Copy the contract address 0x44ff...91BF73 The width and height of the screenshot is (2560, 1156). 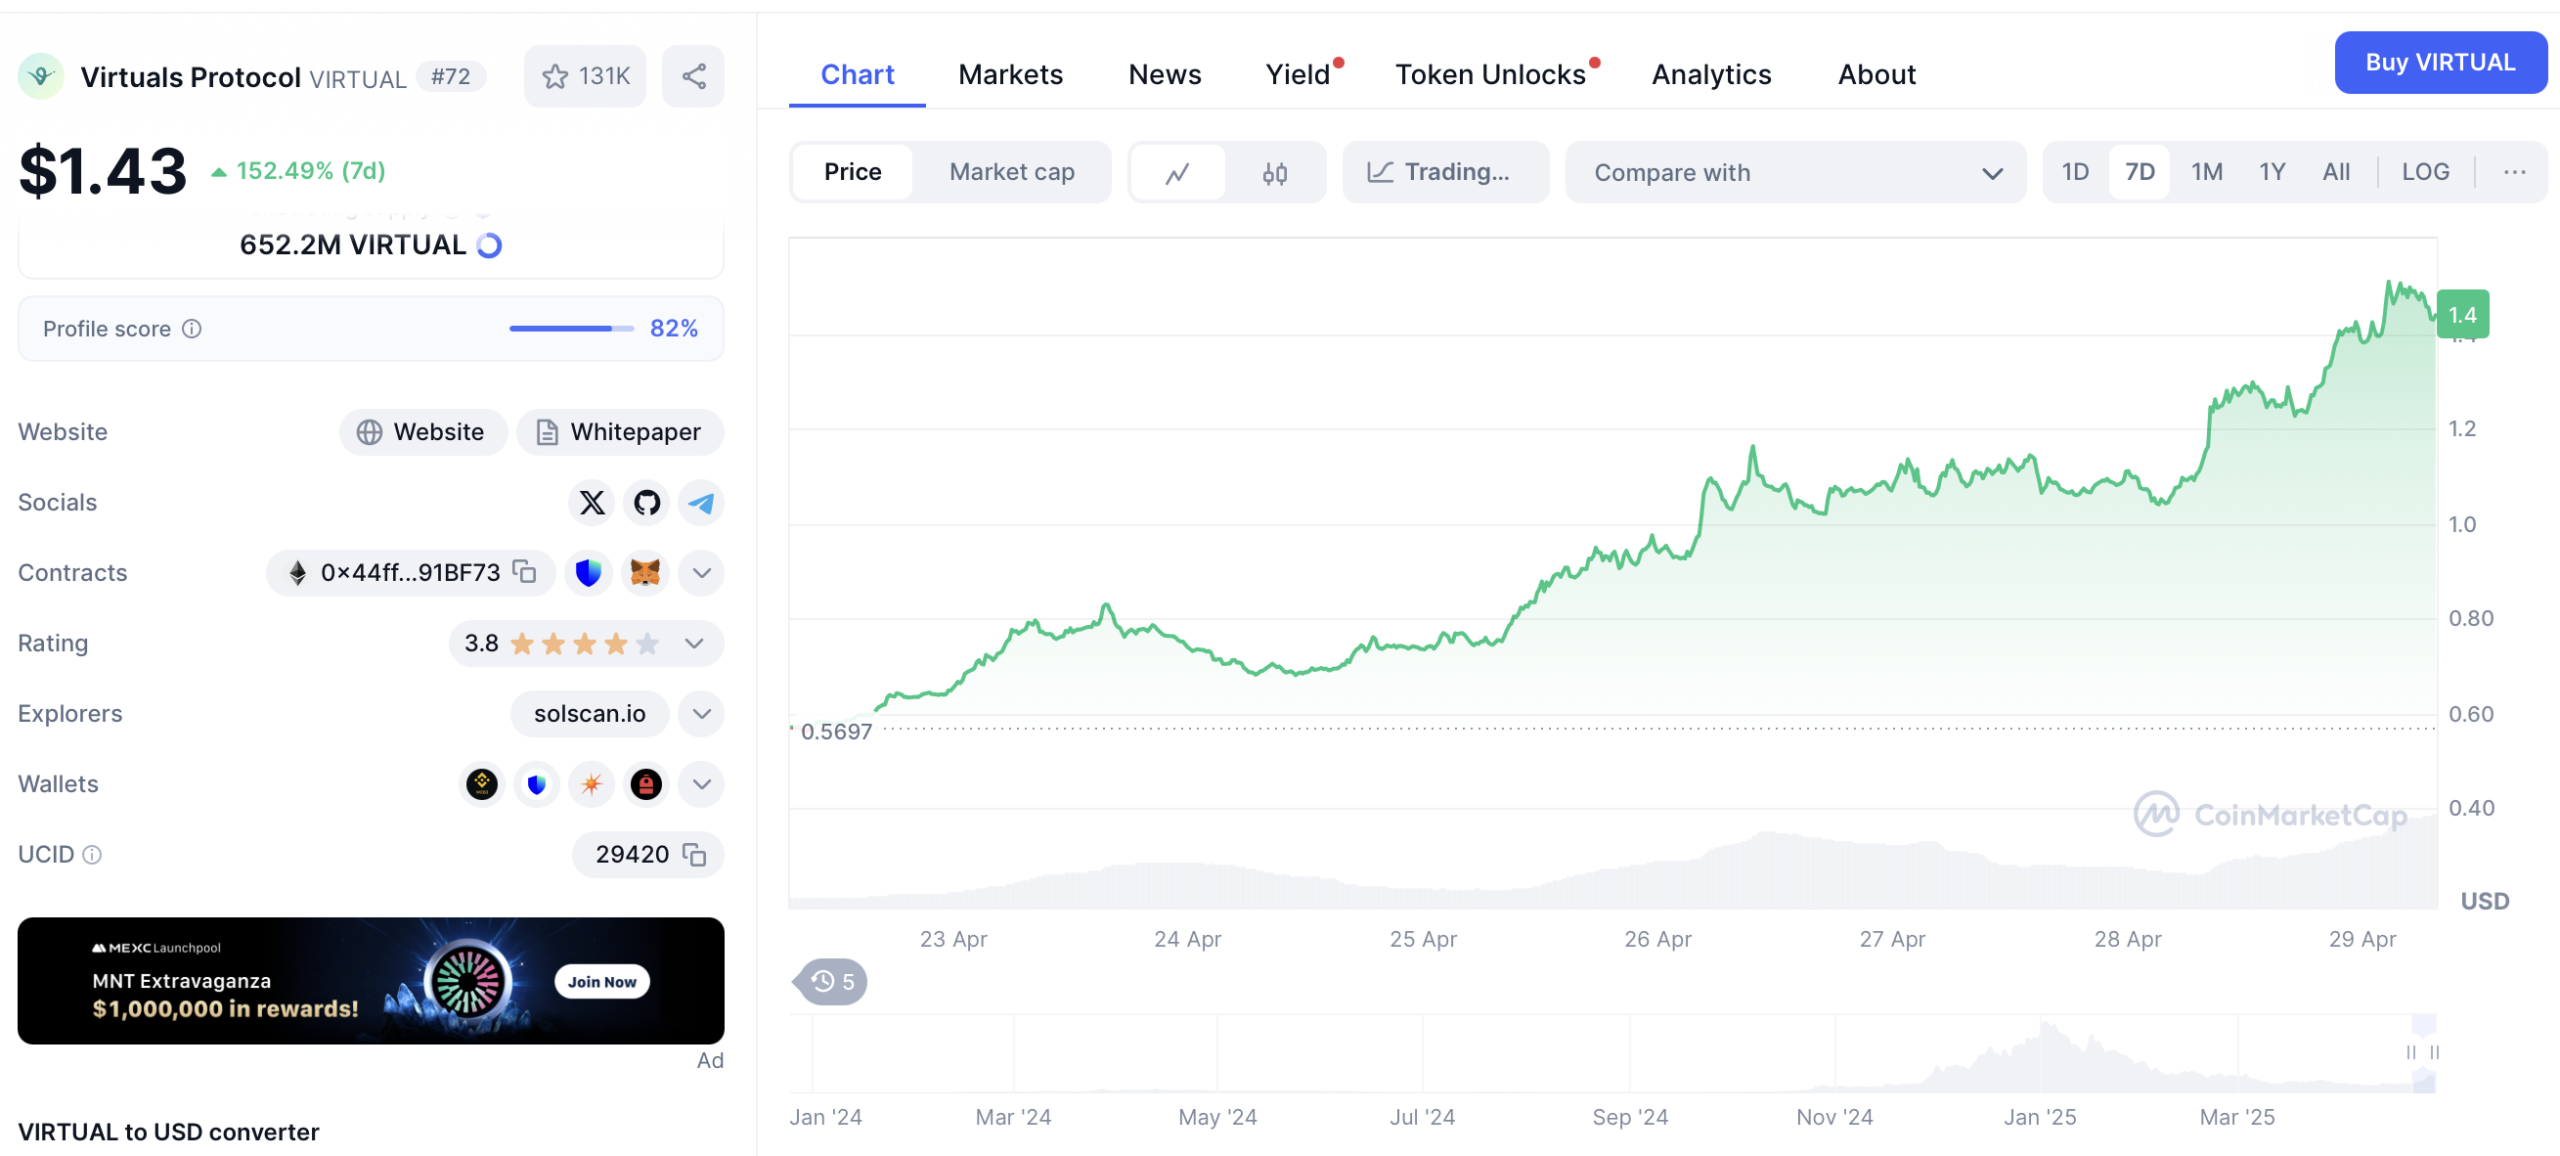525,571
